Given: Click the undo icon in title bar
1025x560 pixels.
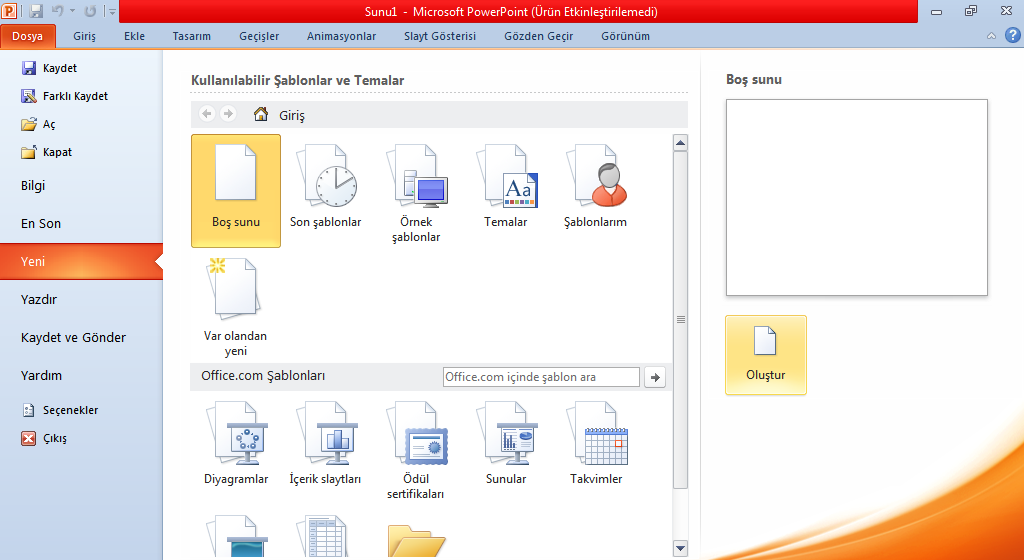Looking at the screenshot, I should [x=58, y=11].
